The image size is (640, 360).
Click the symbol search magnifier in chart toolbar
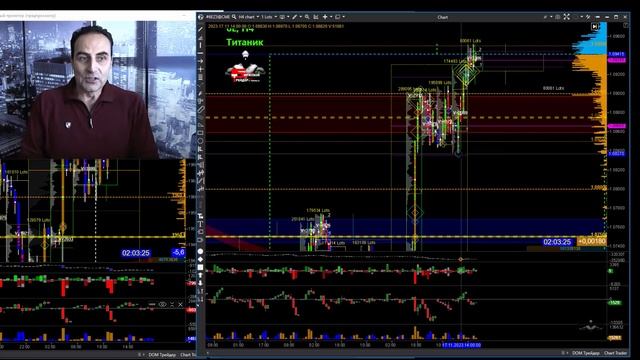pos(234,17)
